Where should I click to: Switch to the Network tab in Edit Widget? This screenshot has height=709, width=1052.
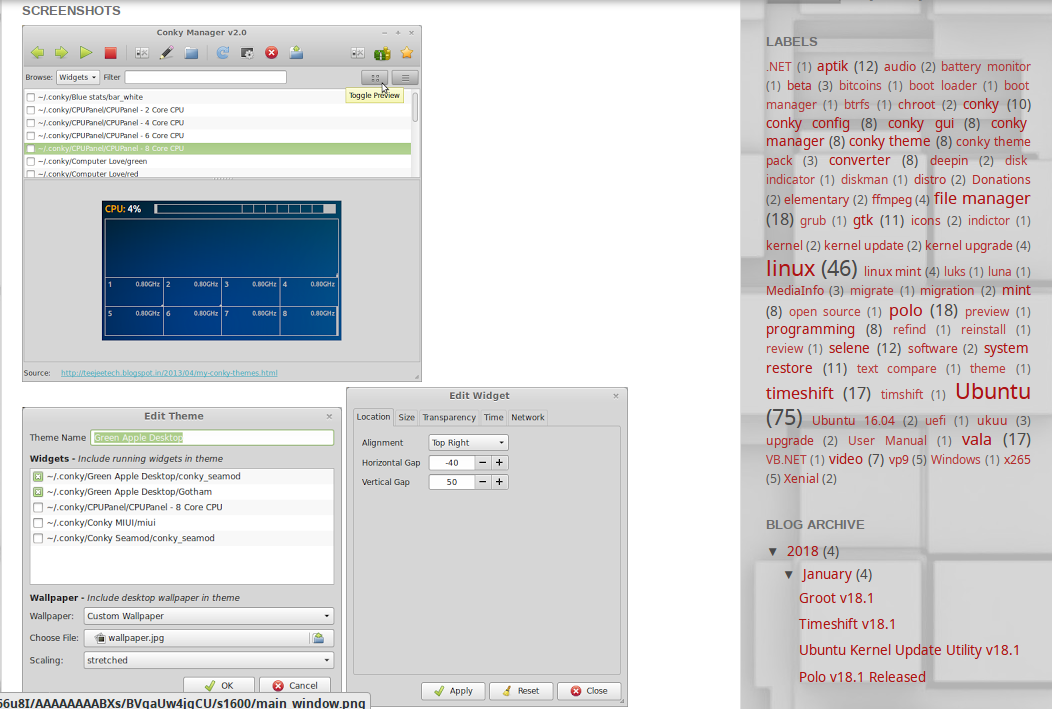point(528,417)
